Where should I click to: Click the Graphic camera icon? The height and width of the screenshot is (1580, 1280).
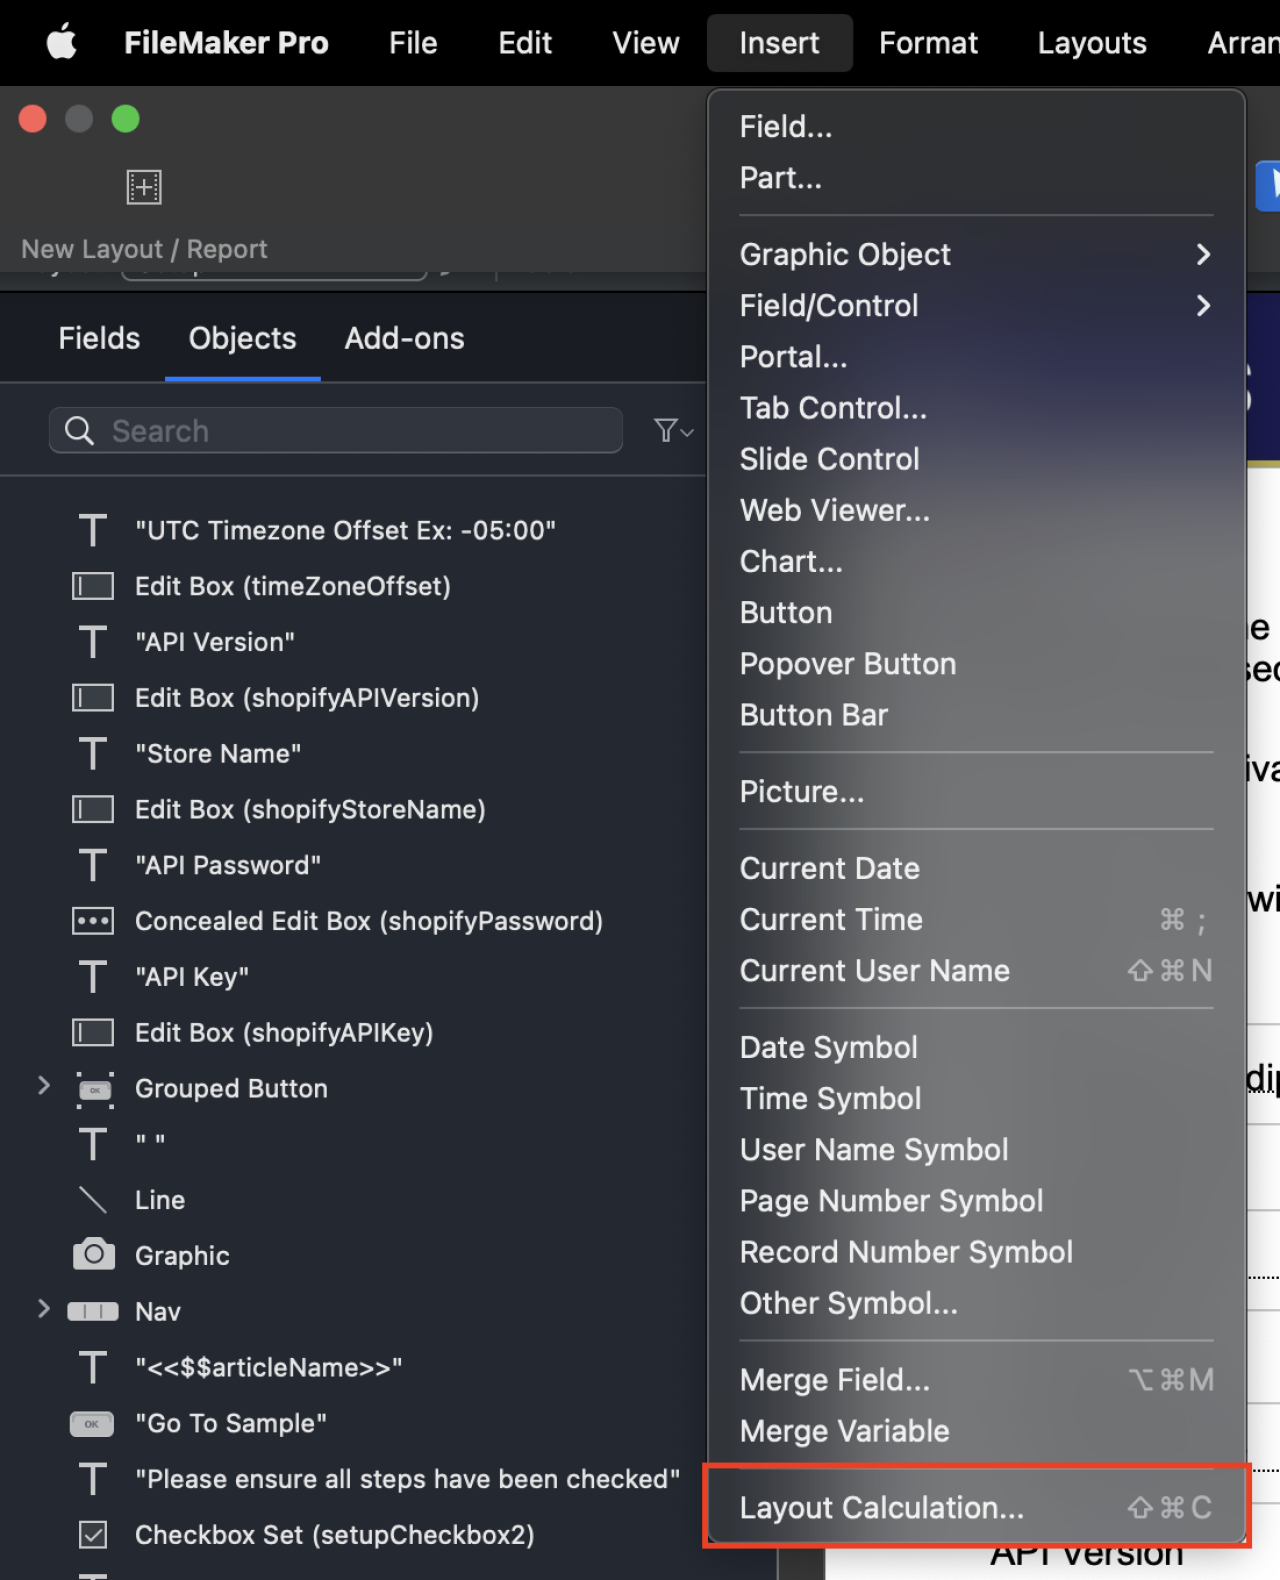(x=93, y=1255)
